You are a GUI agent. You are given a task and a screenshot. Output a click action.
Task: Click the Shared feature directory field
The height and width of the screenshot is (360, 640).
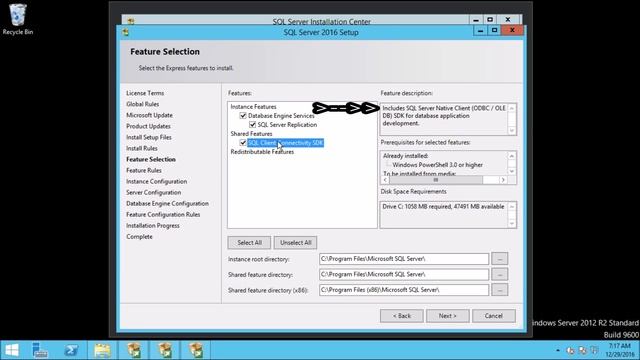tap(404, 274)
